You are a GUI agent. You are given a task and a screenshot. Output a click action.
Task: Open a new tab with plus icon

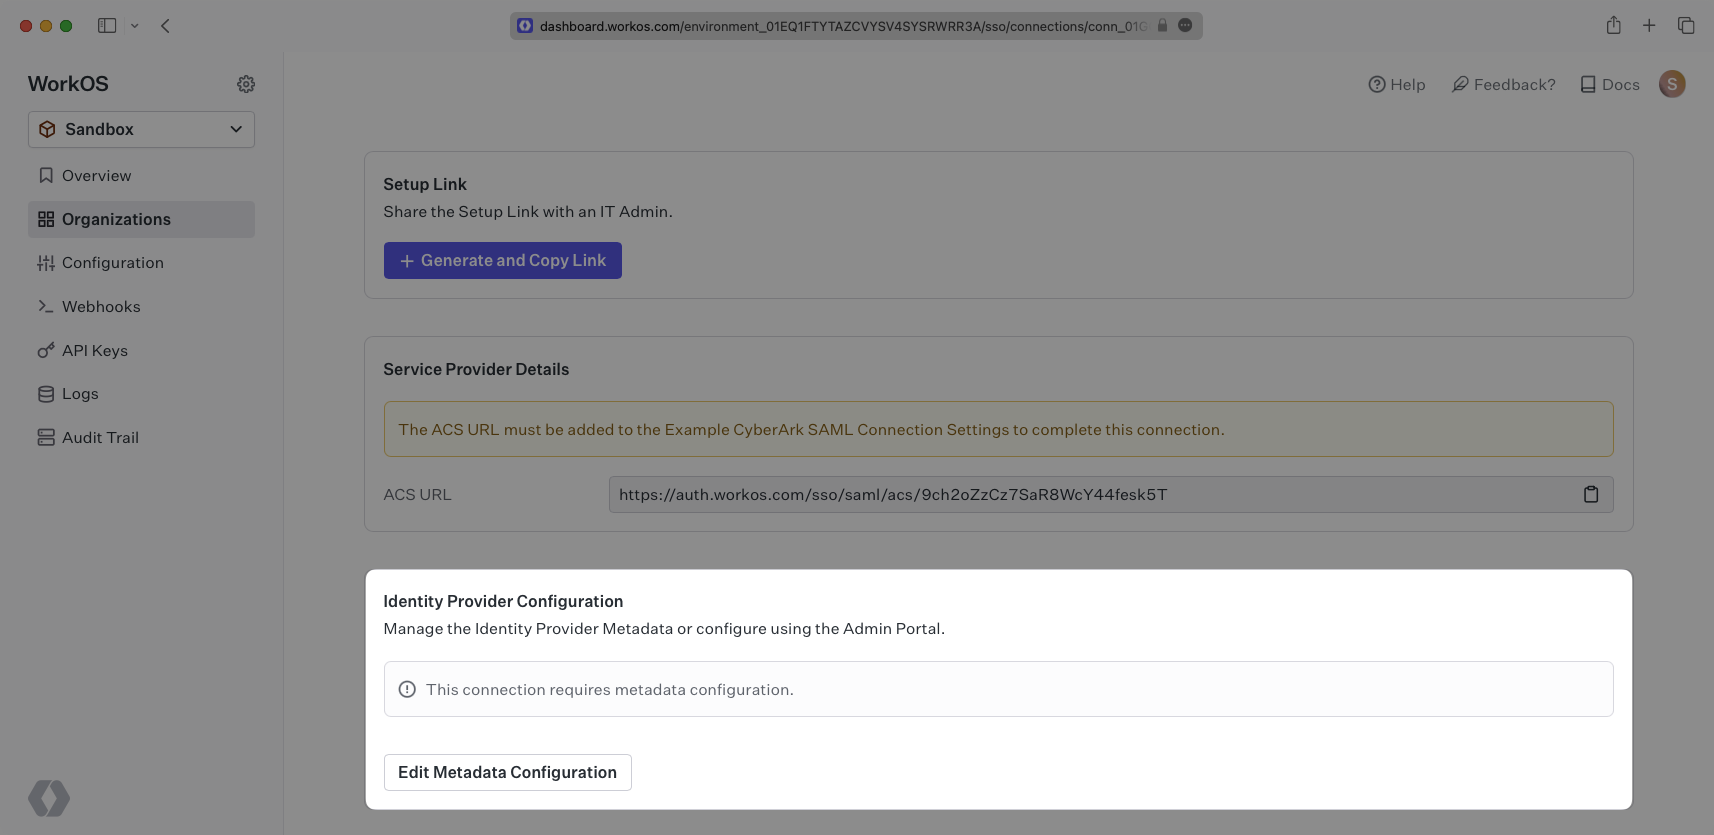(x=1649, y=26)
